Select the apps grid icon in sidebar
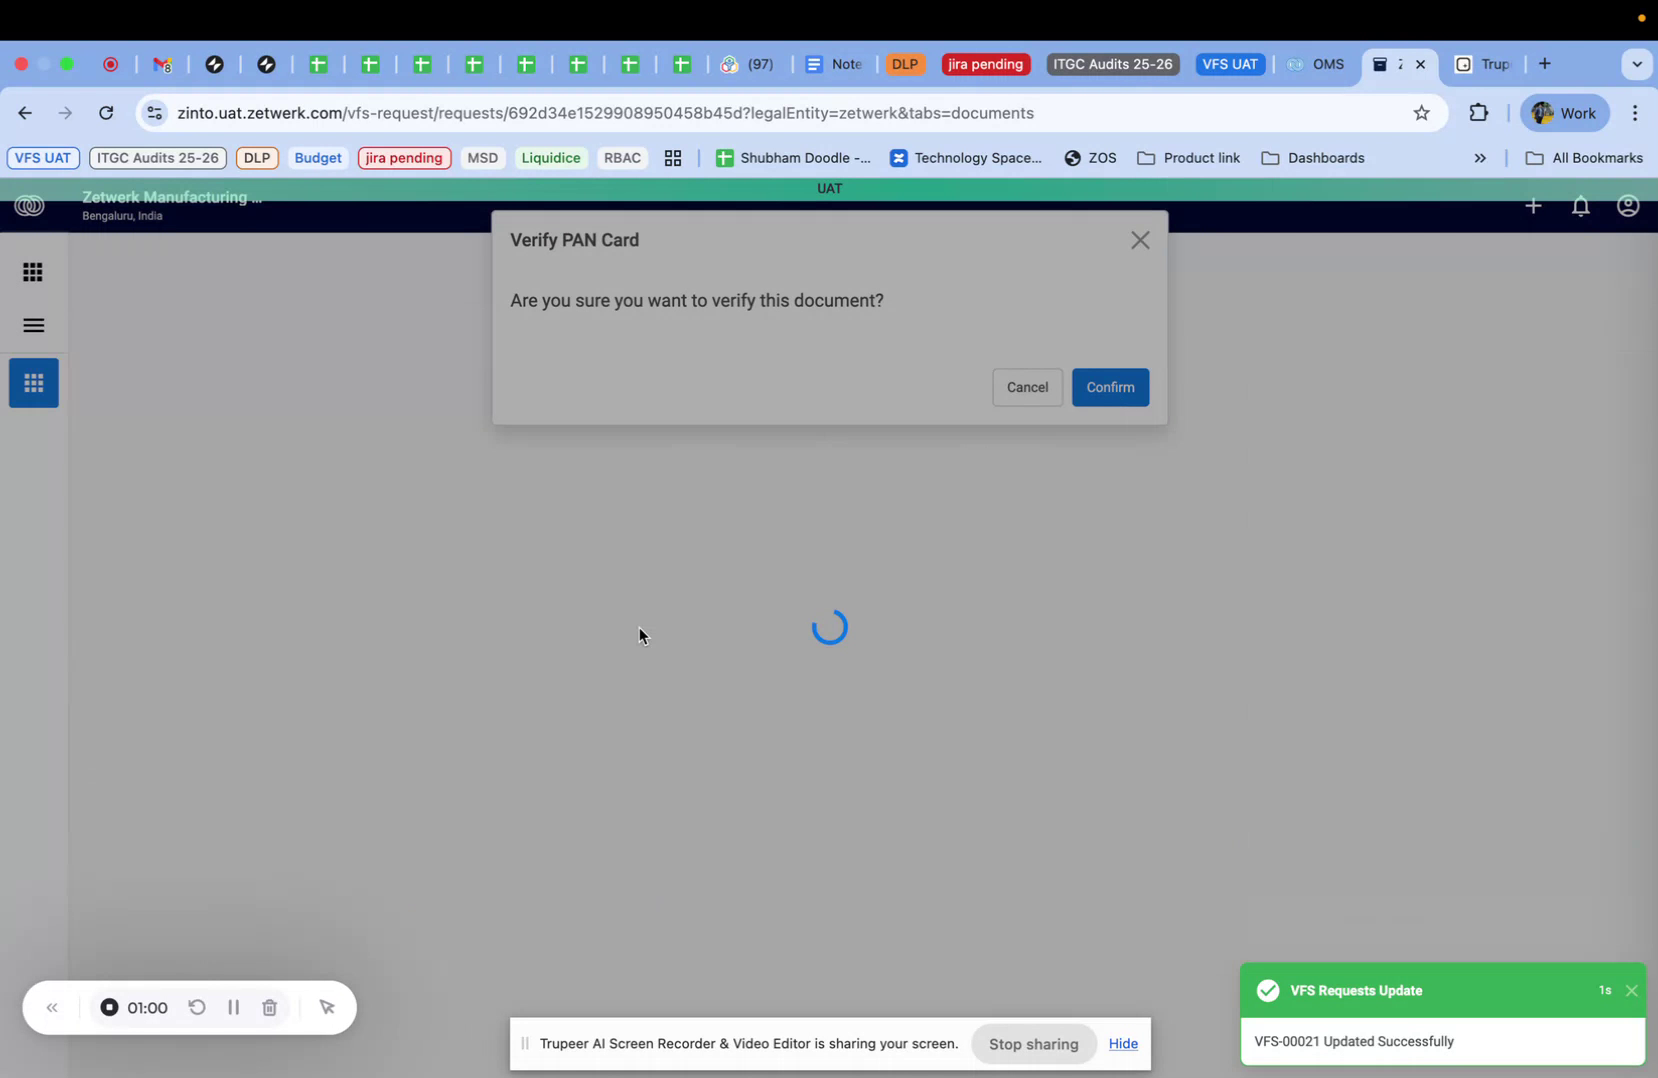Image resolution: width=1658 pixels, height=1078 pixels. click(33, 382)
